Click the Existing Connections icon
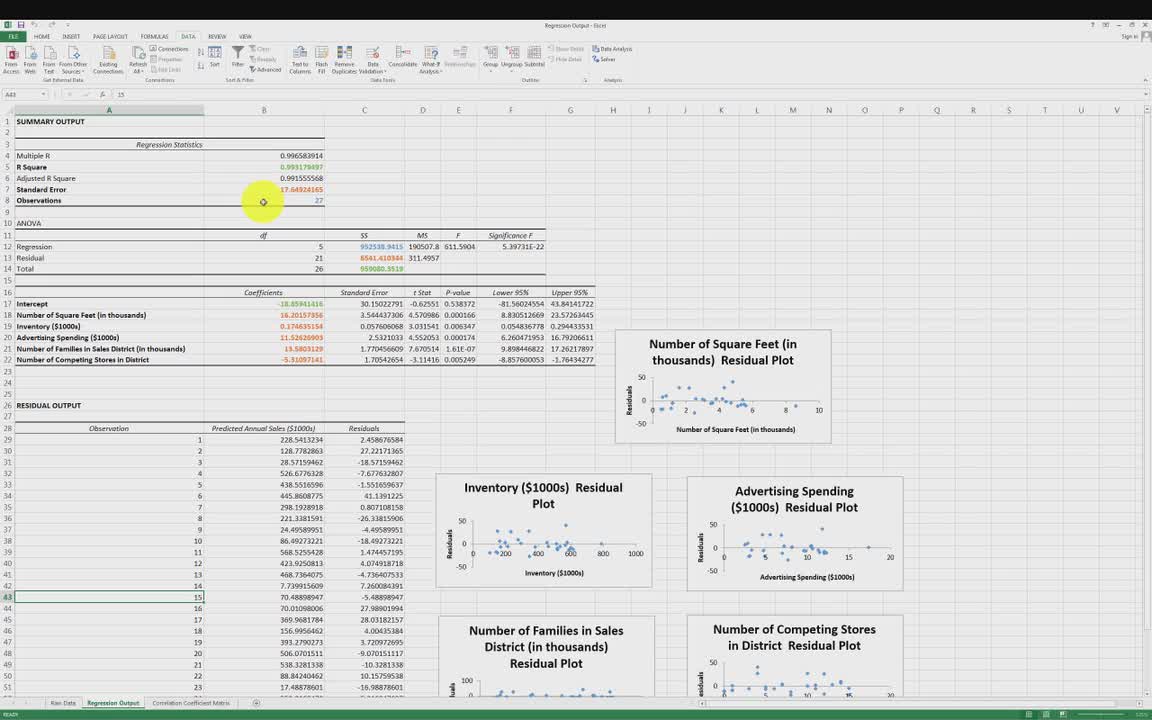The width and height of the screenshot is (1152, 720). 108,57
